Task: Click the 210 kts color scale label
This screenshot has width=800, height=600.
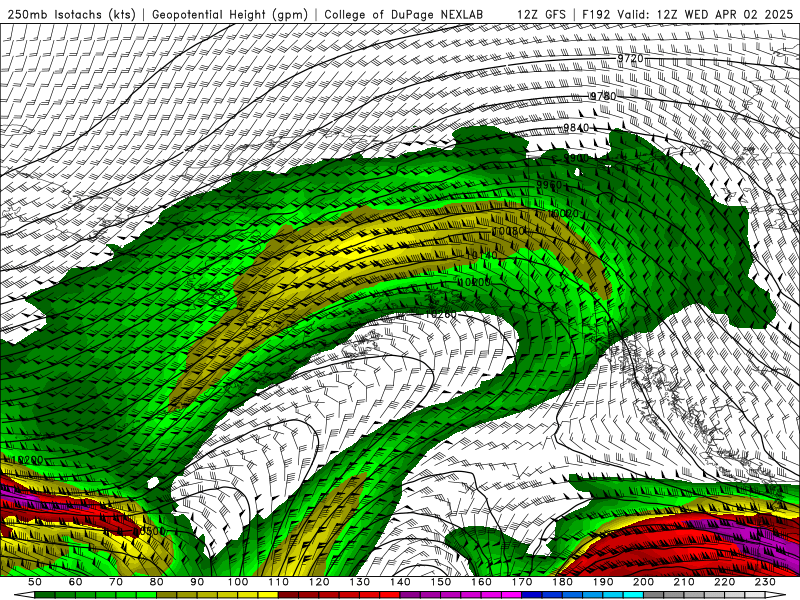Action: pyautogui.click(x=685, y=582)
